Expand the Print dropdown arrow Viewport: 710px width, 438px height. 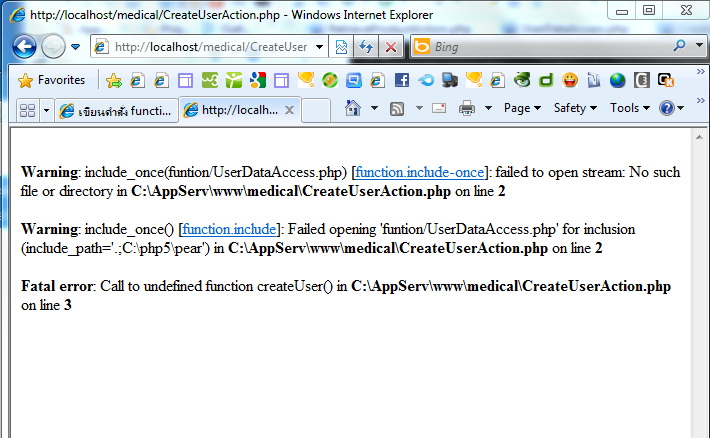488,108
